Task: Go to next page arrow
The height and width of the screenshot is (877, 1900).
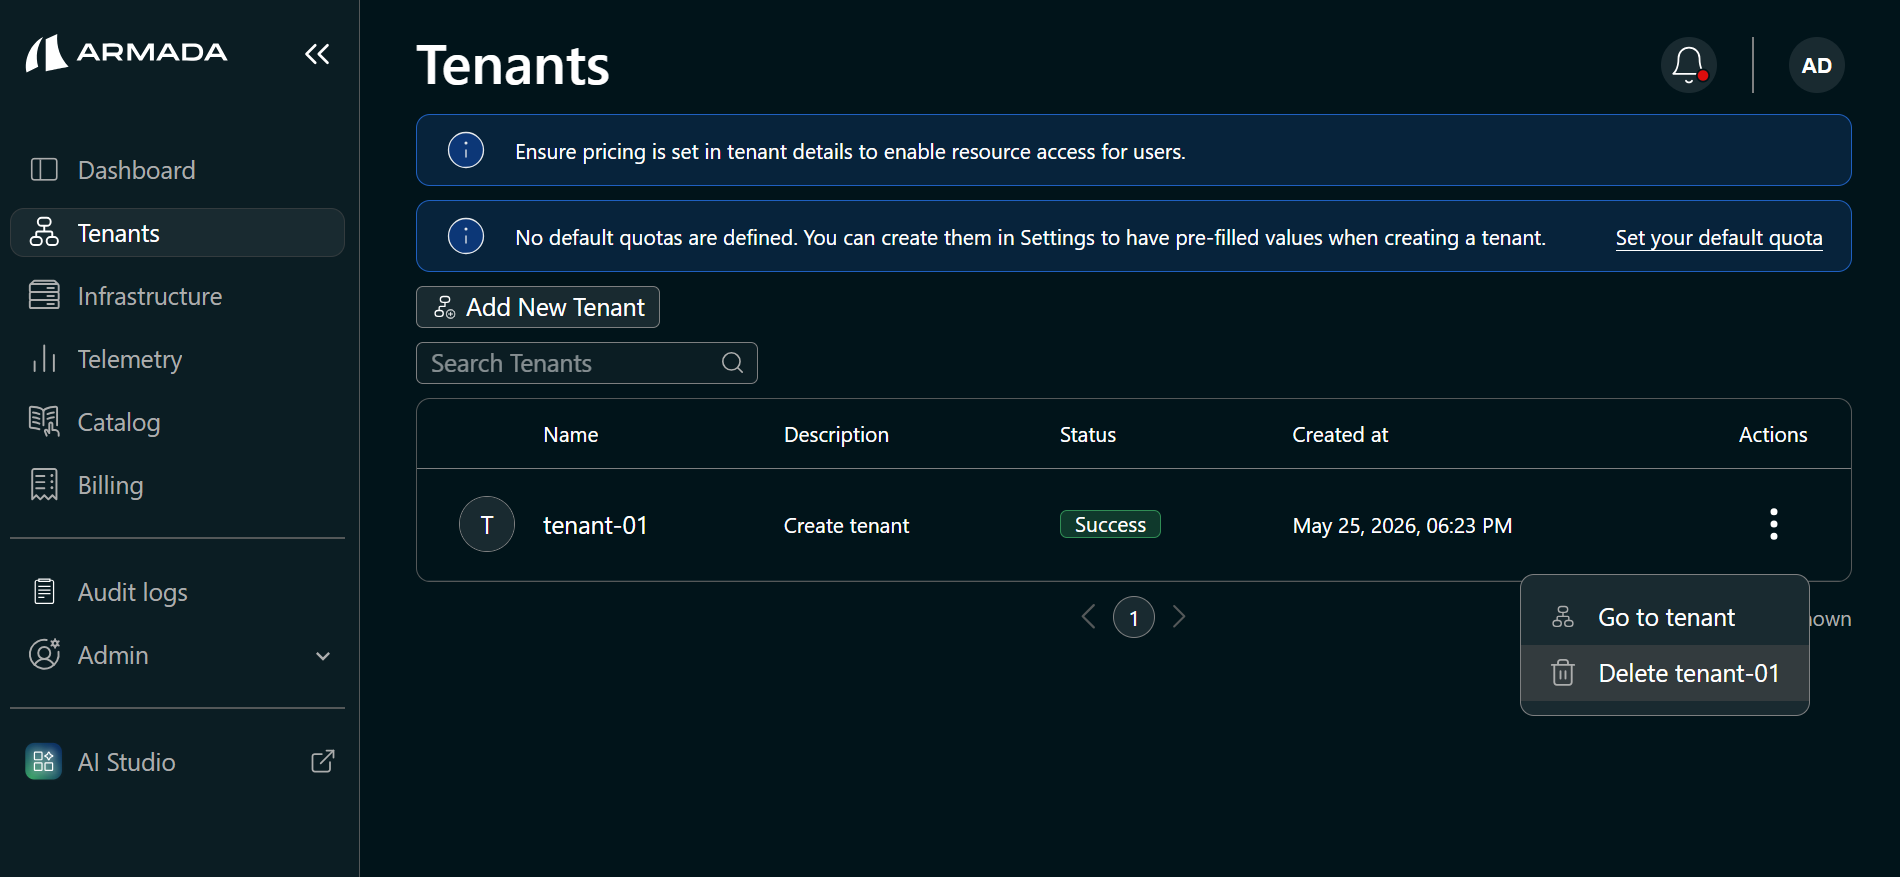Action: (x=1179, y=617)
